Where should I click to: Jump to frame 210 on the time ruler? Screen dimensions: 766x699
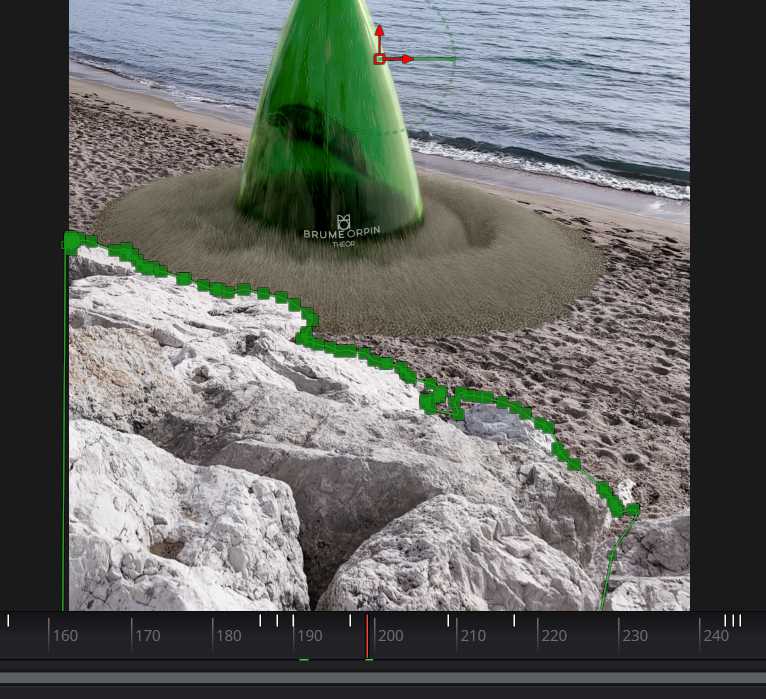click(x=473, y=635)
